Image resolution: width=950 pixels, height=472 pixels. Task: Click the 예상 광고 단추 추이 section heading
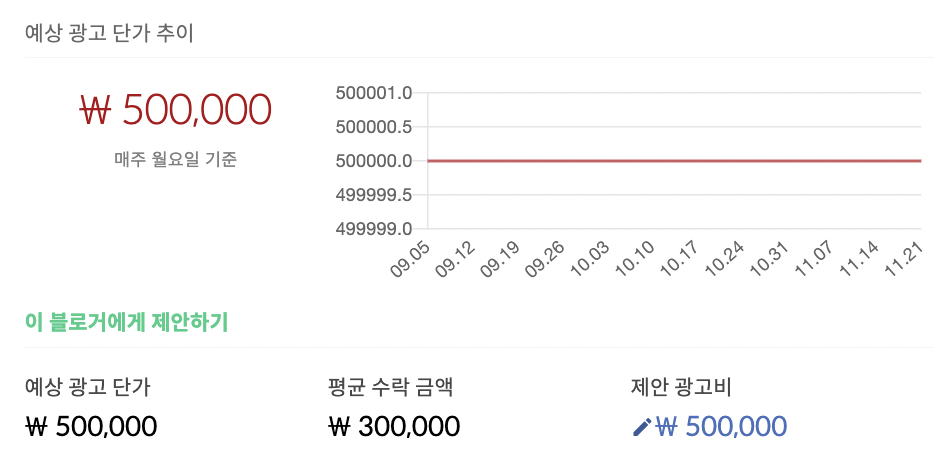110,33
